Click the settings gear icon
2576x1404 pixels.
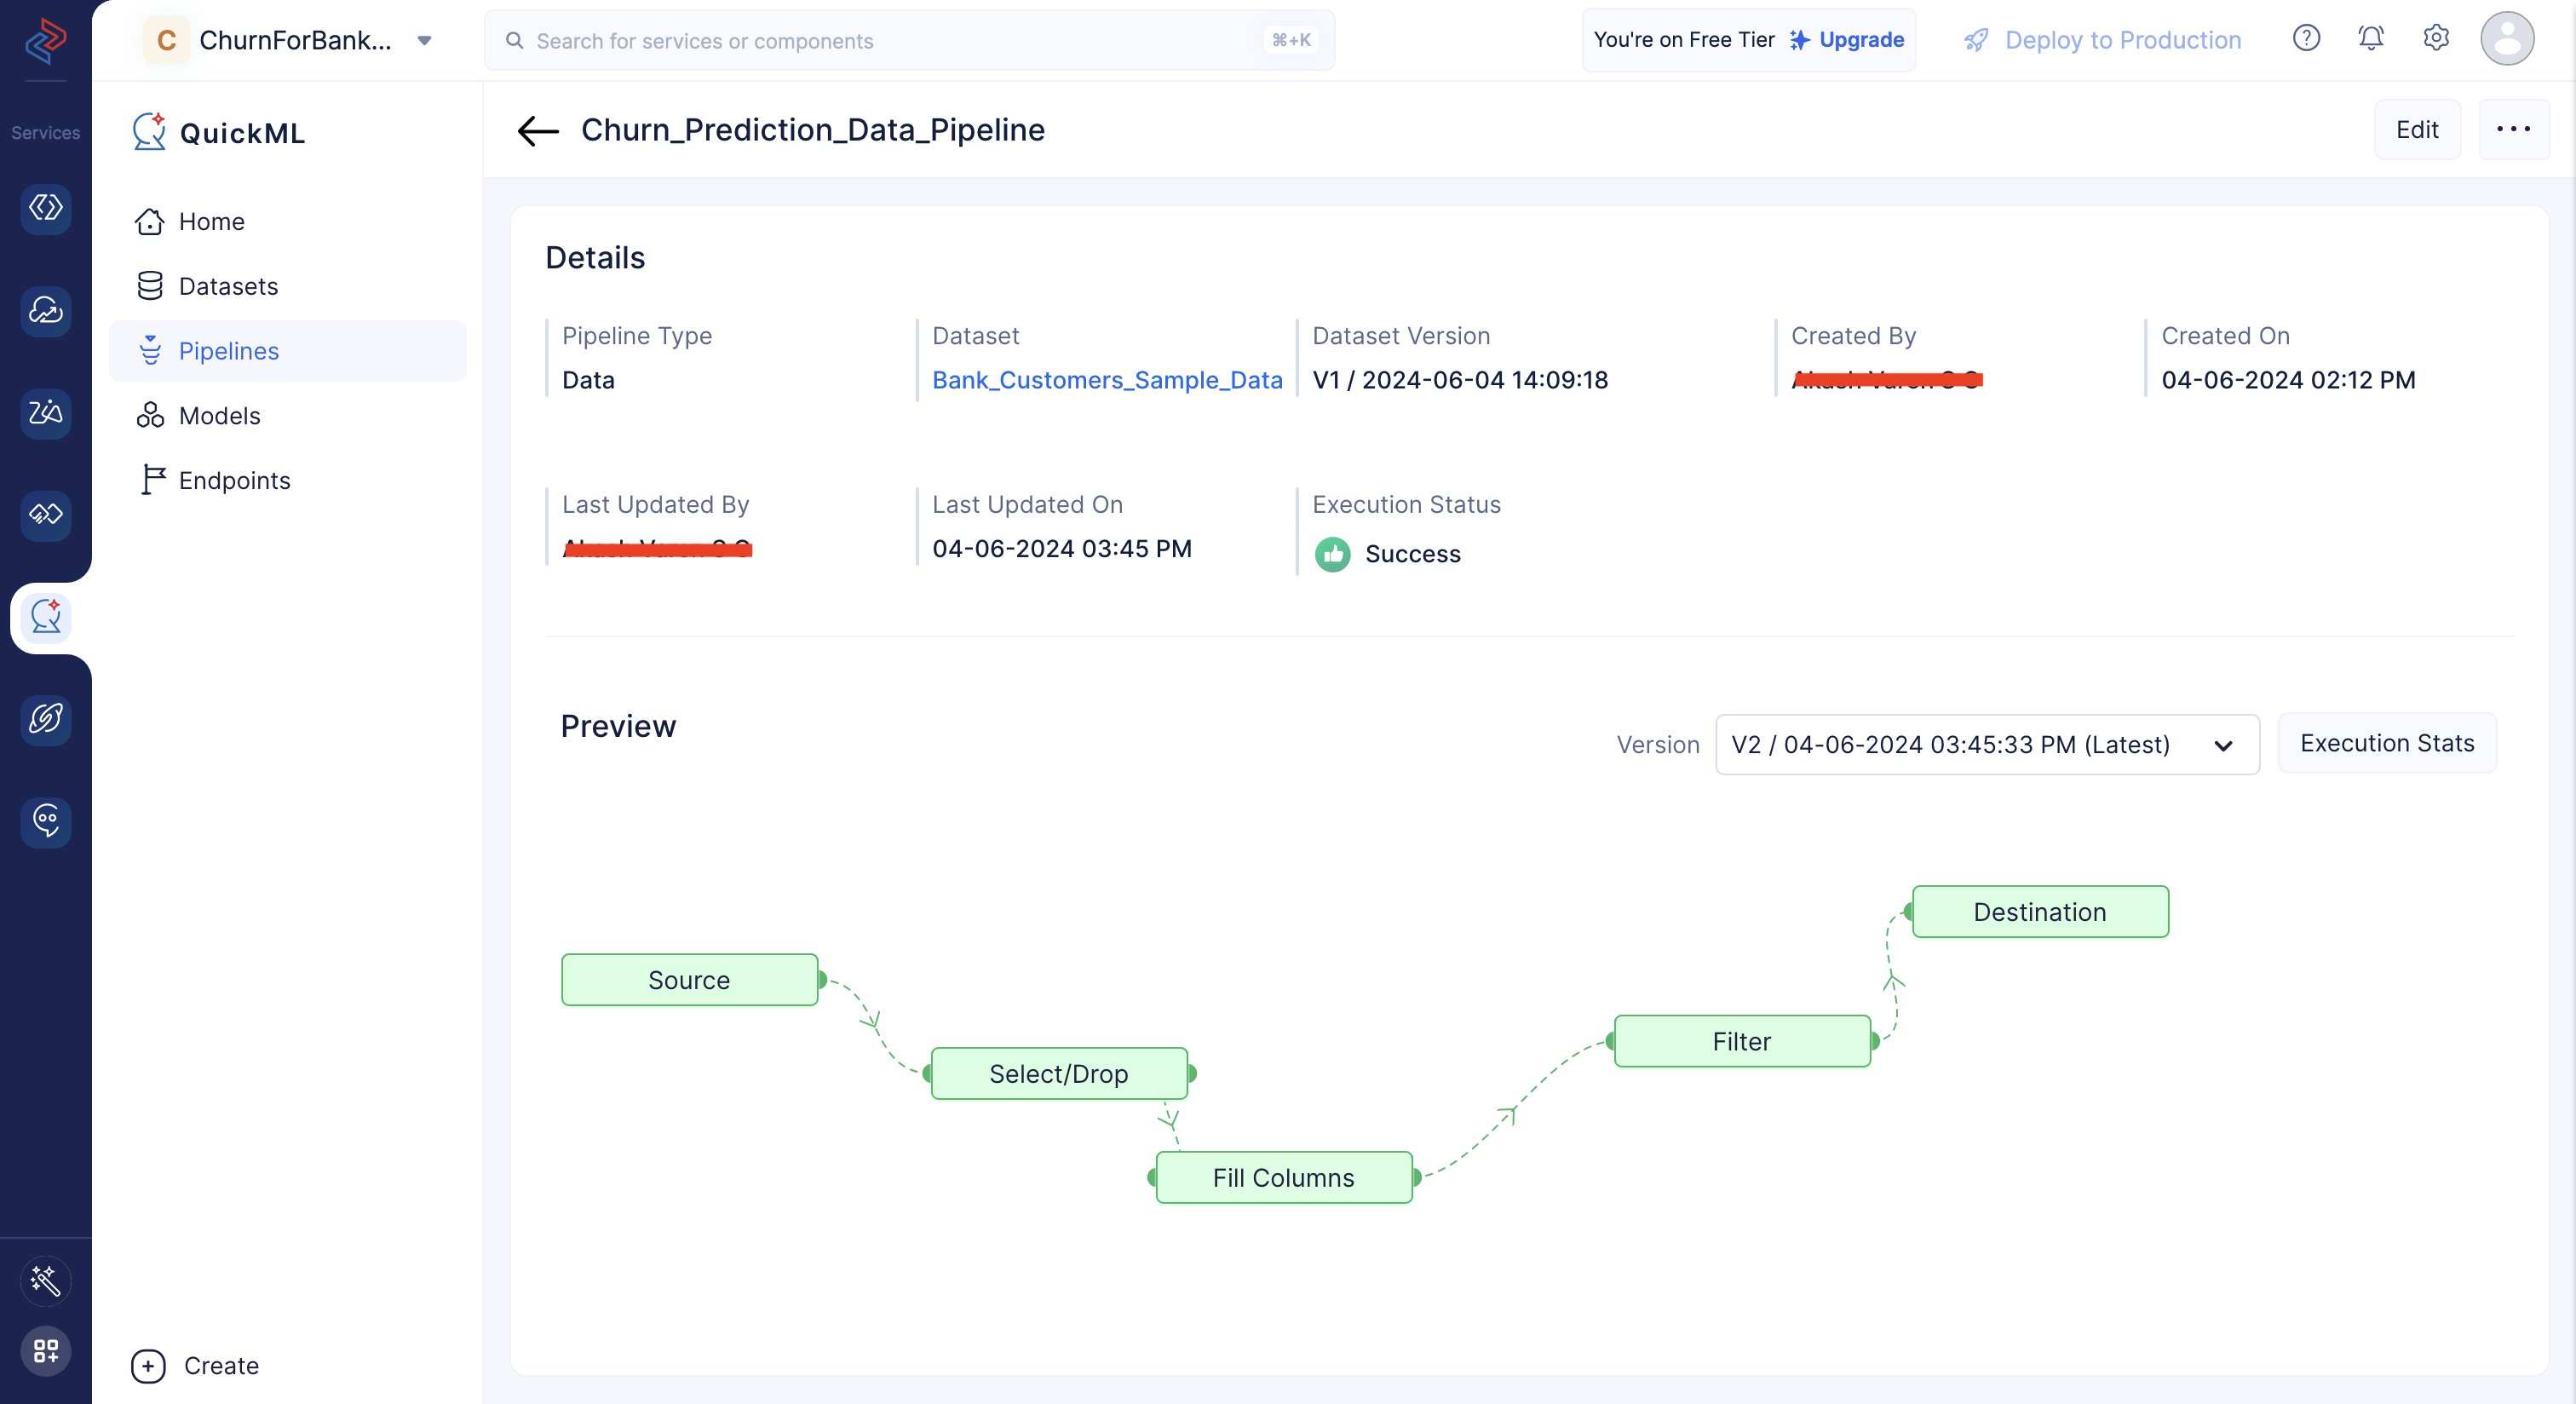click(2438, 38)
